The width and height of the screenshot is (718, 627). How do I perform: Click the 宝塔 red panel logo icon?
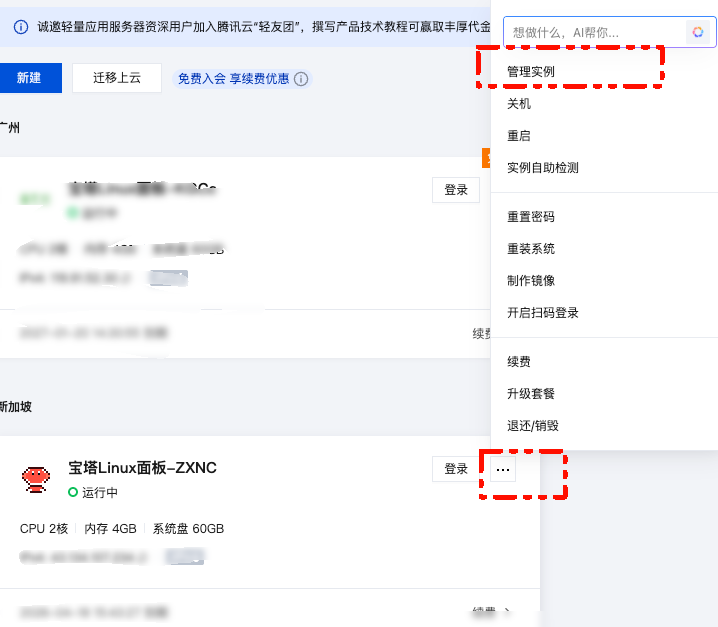click(x=36, y=480)
